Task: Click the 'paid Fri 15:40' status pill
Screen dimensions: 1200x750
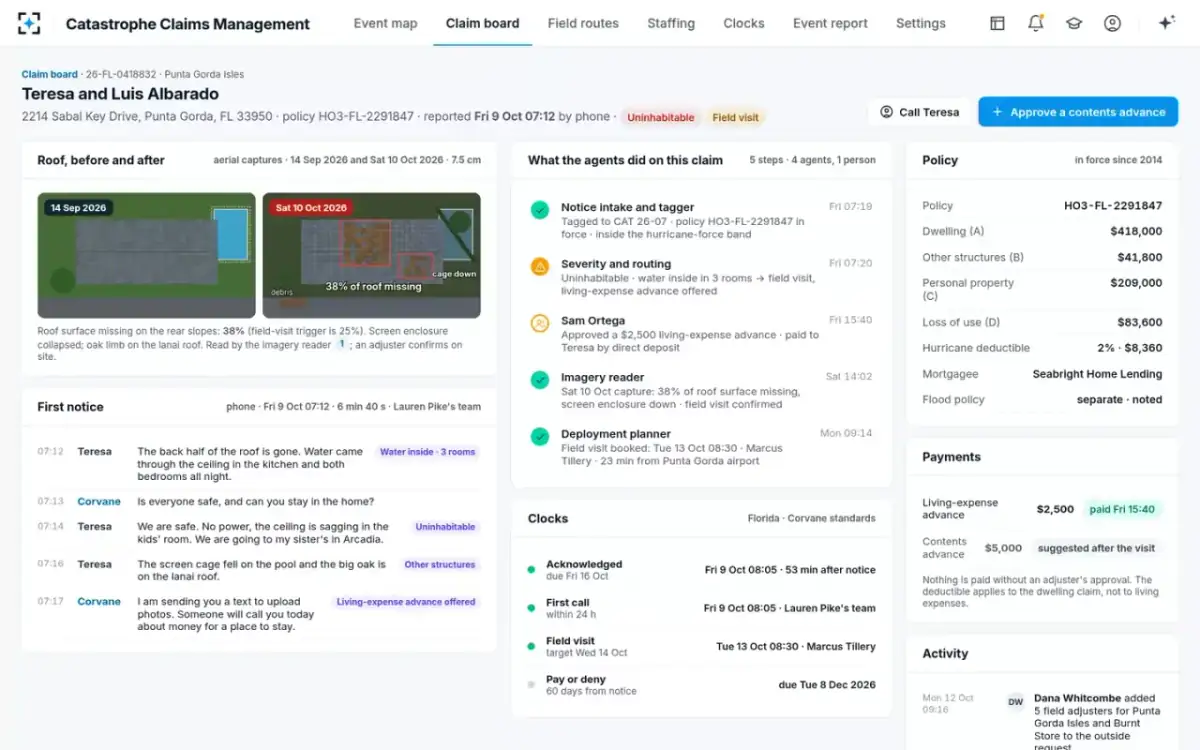Action: tap(1122, 509)
